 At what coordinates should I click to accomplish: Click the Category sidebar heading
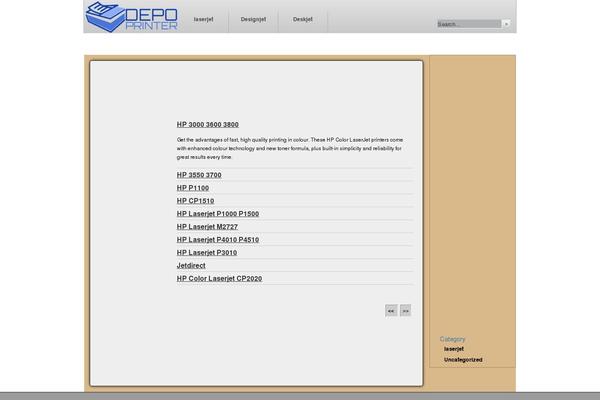coord(452,339)
